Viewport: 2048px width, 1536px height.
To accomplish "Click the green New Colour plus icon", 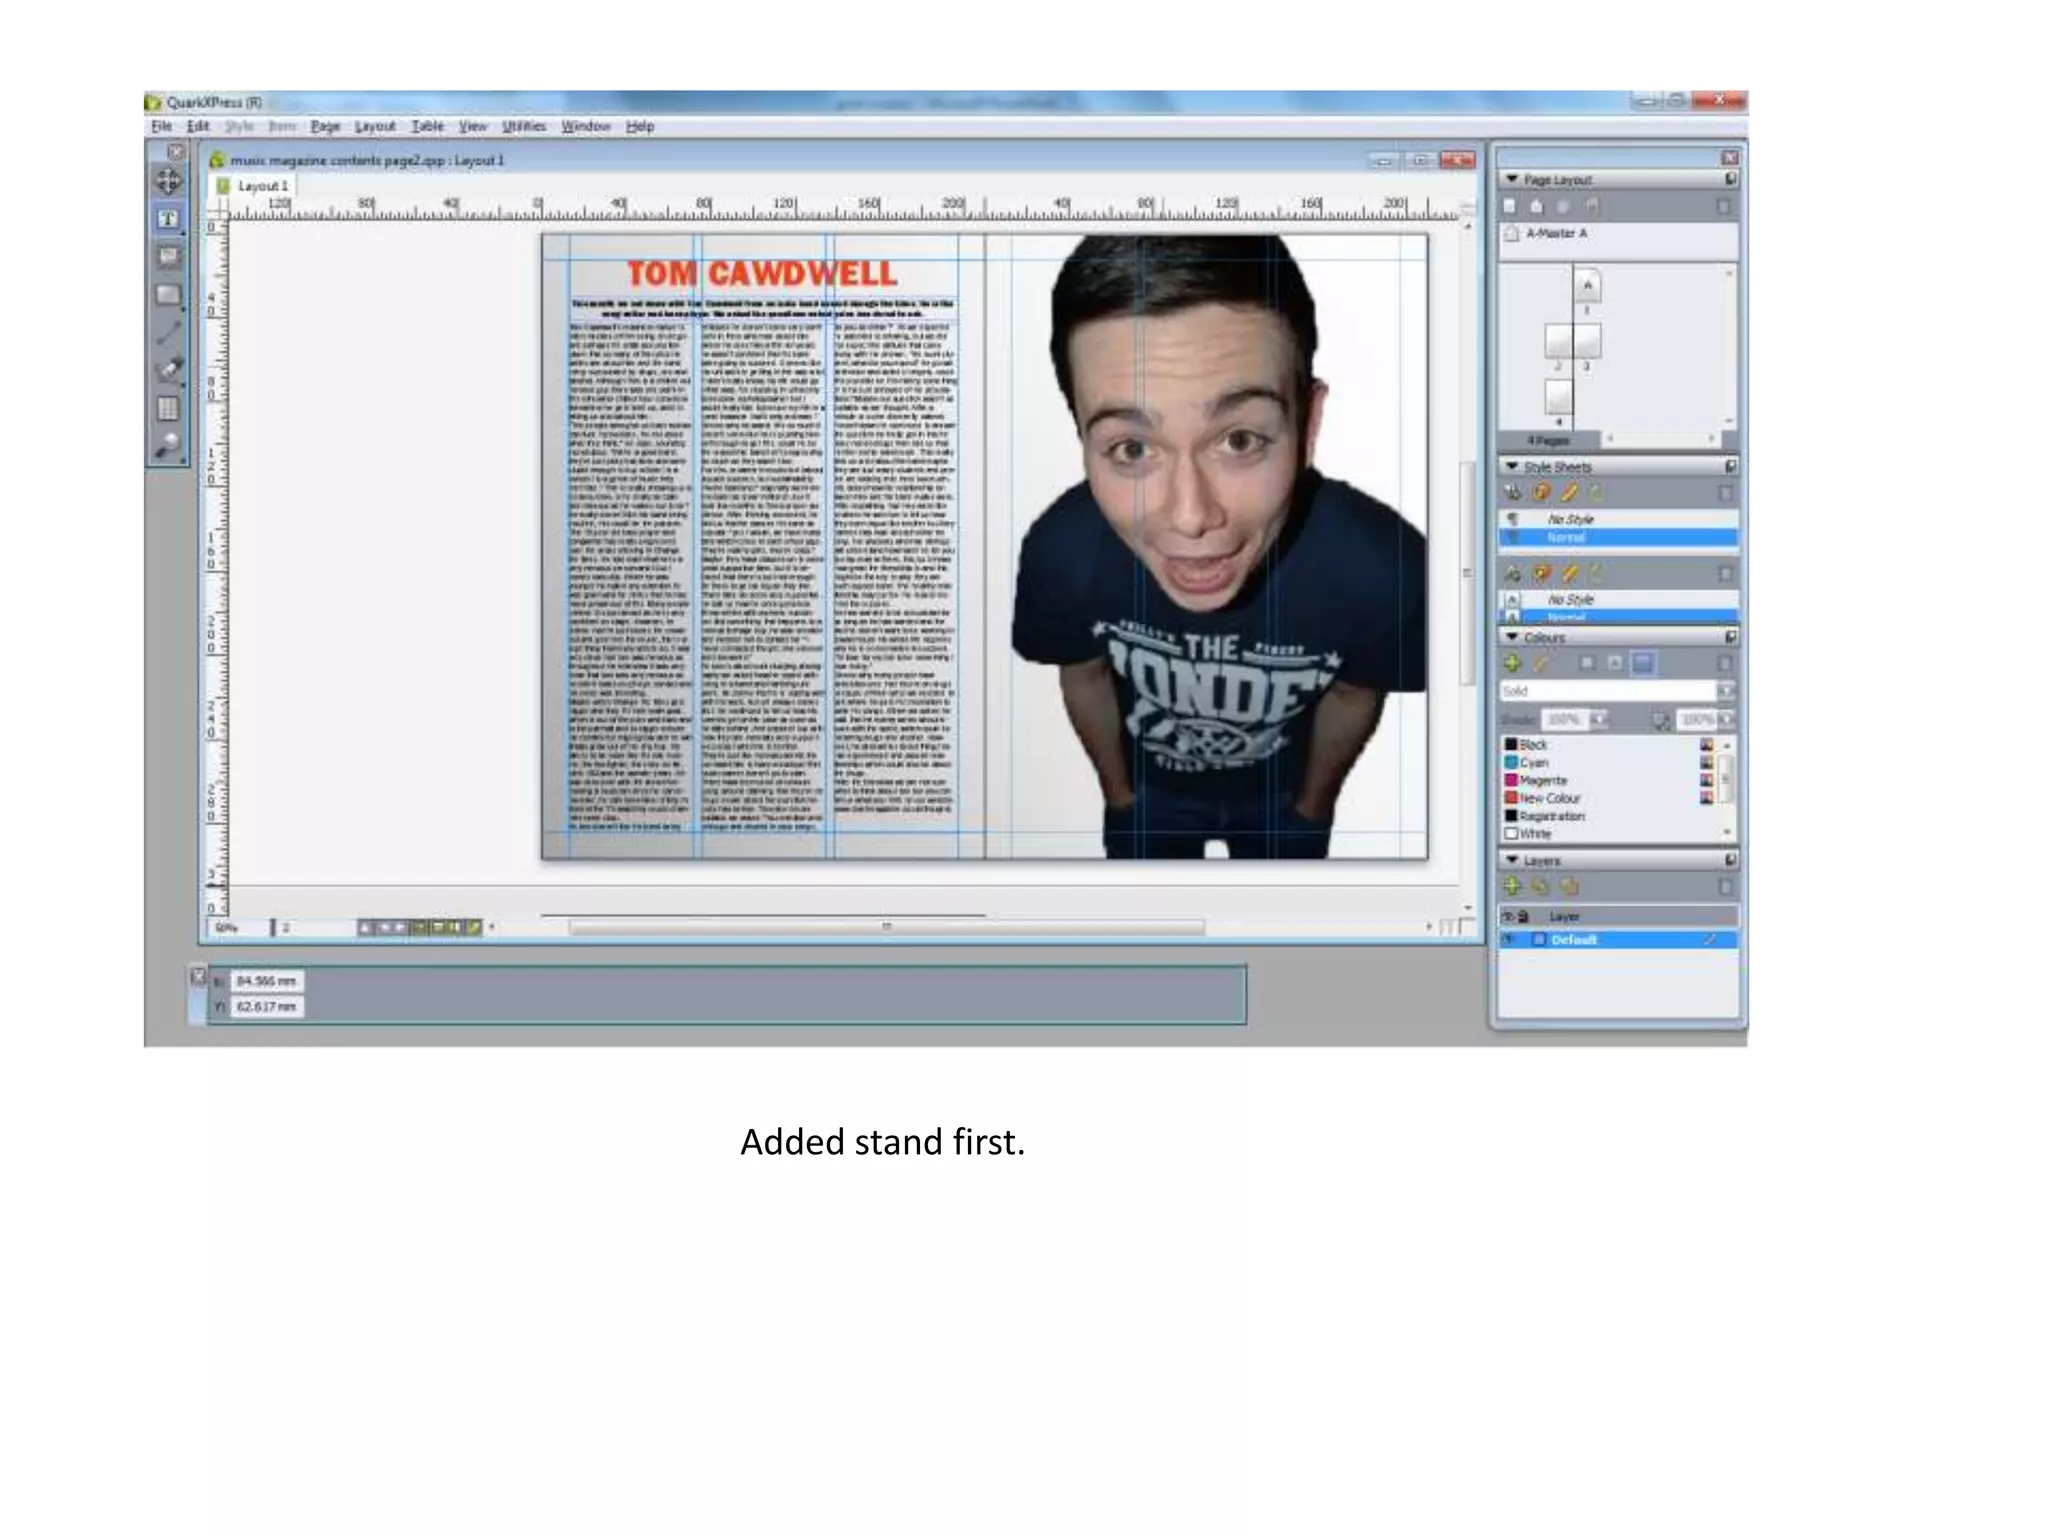I will 1512,663.
